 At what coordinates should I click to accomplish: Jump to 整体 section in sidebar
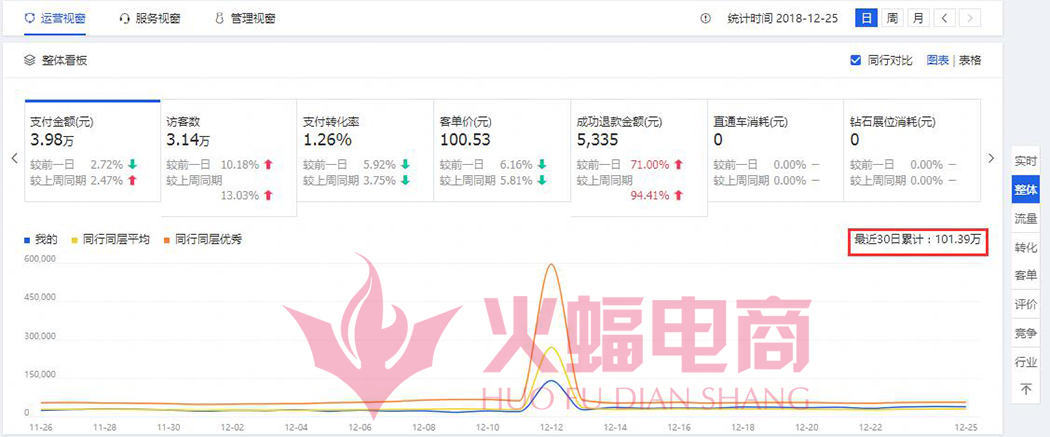(x=1025, y=190)
